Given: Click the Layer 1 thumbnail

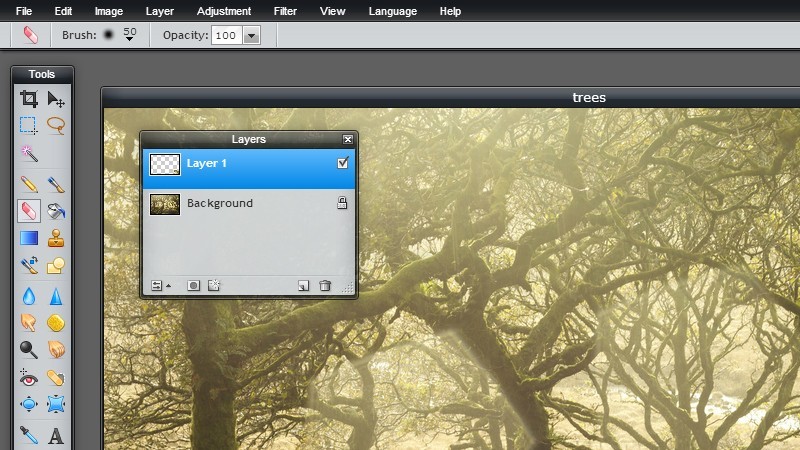Looking at the screenshot, I should point(165,164).
